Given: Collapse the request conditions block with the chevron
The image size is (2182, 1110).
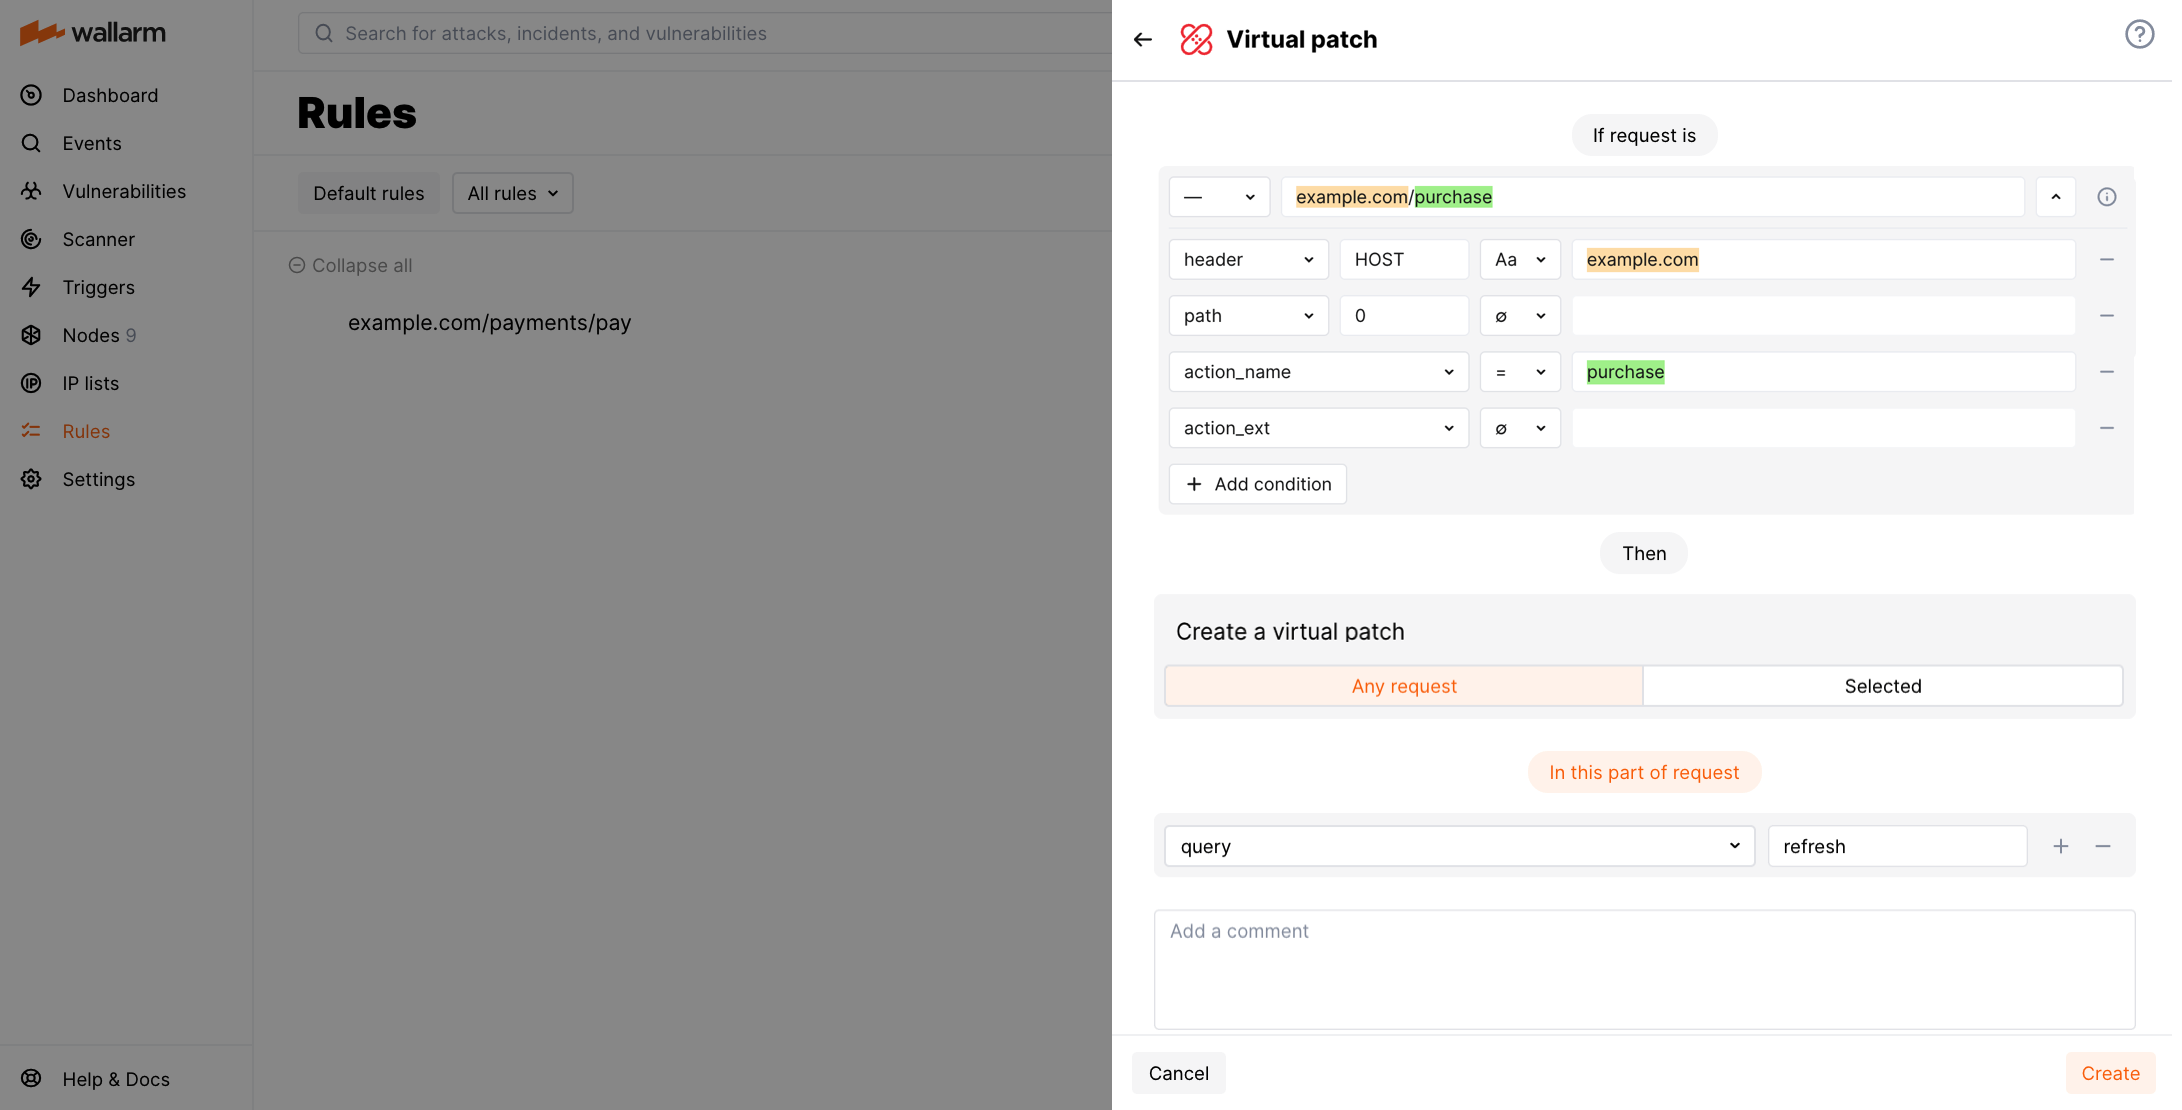Looking at the screenshot, I should [x=2056, y=196].
